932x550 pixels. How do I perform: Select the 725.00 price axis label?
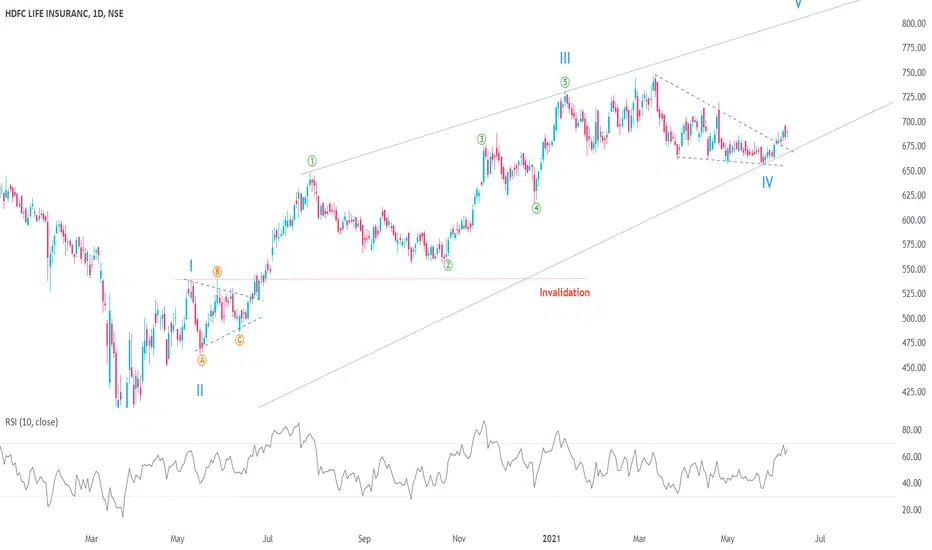(914, 97)
